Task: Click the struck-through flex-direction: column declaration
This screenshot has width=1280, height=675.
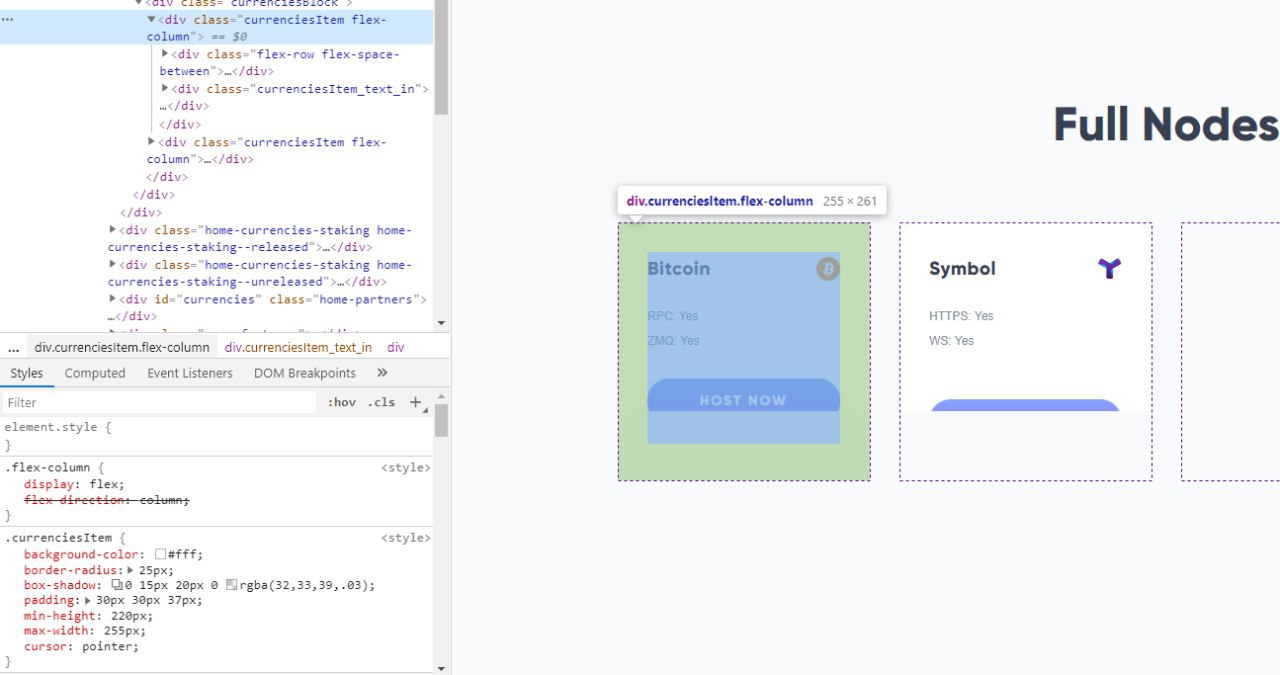Action: (x=106, y=499)
